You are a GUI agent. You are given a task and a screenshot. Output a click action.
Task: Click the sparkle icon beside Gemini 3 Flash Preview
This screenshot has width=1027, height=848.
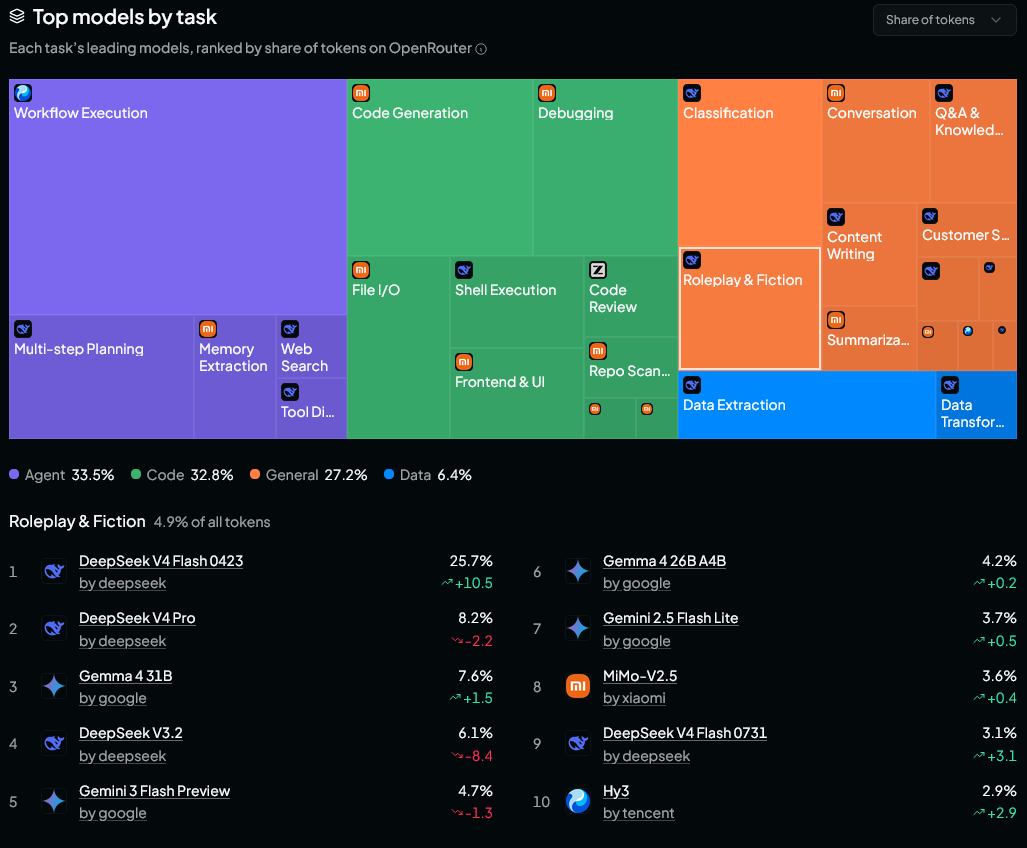(x=54, y=801)
